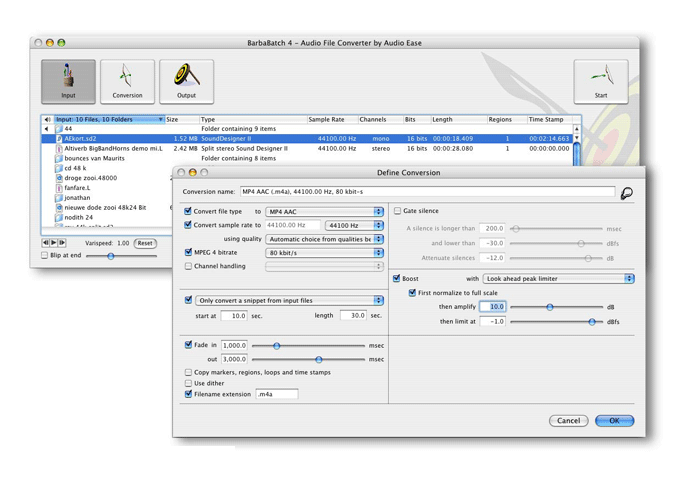Click the Altiverb BigBandHorns demo file icon
The width and height of the screenshot is (686, 480).
(x=59, y=149)
